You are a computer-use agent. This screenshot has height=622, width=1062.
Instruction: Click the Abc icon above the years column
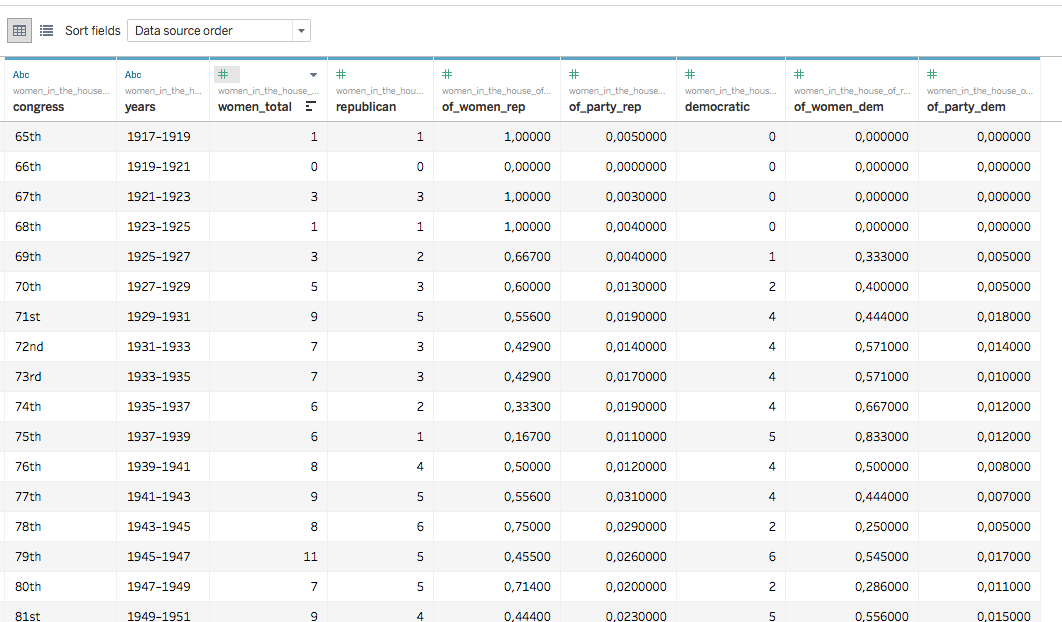point(131,74)
